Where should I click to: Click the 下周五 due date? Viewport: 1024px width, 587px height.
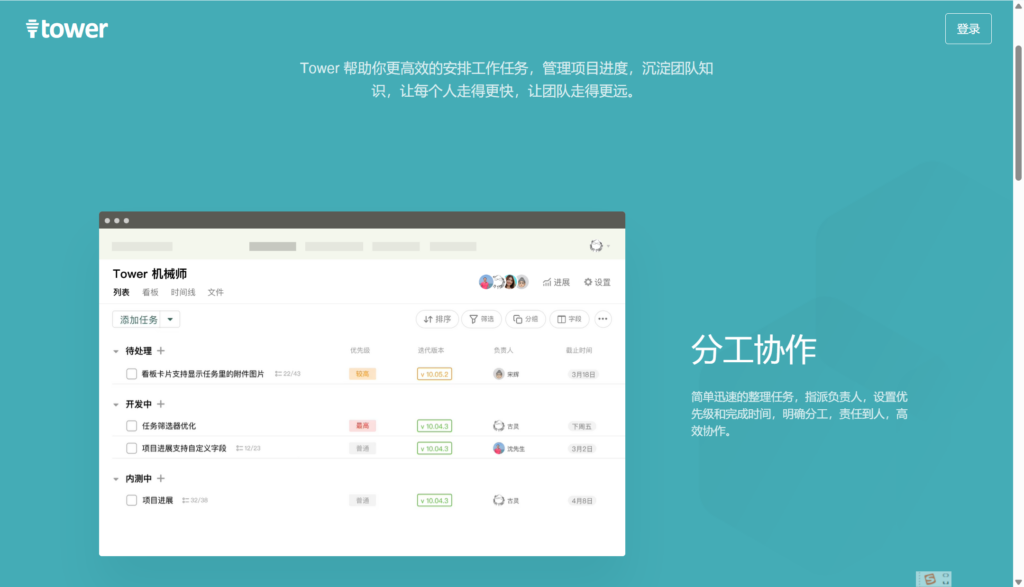point(581,426)
